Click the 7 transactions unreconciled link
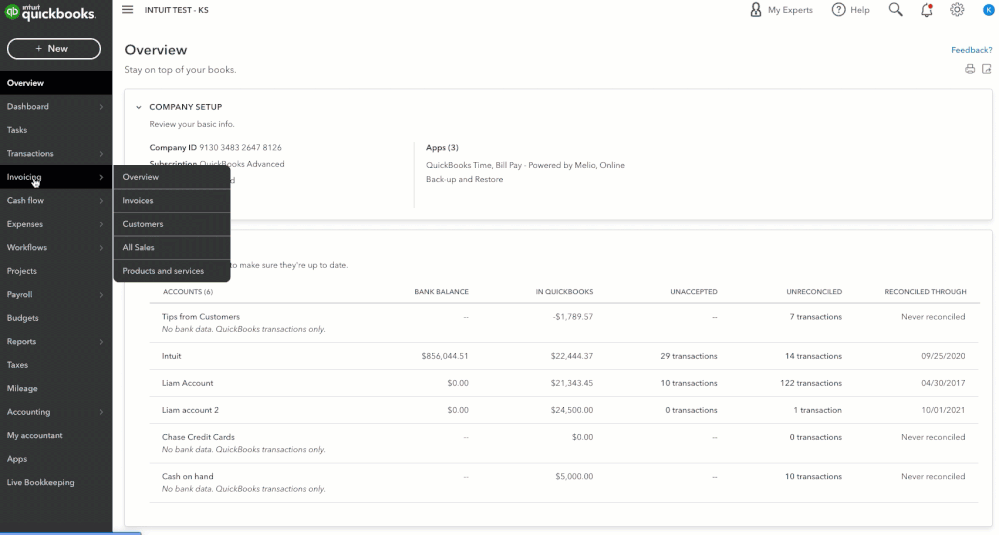The width and height of the screenshot is (999, 535). click(x=816, y=317)
